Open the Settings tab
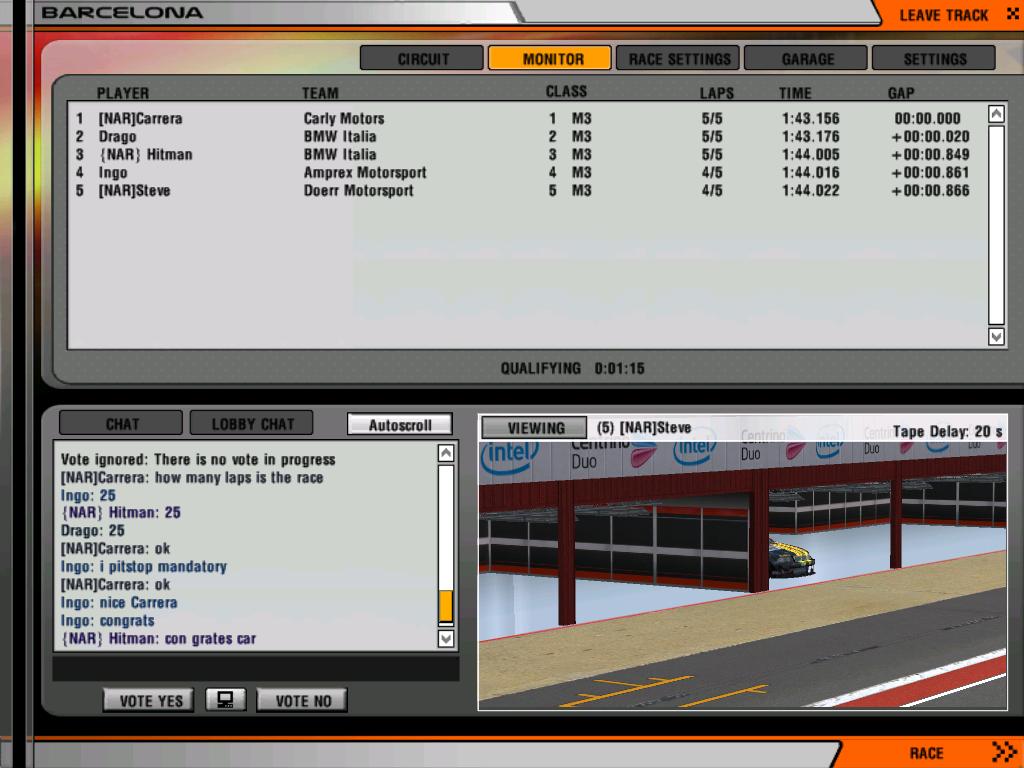Image resolution: width=1024 pixels, height=768 pixels. (x=934, y=59)
